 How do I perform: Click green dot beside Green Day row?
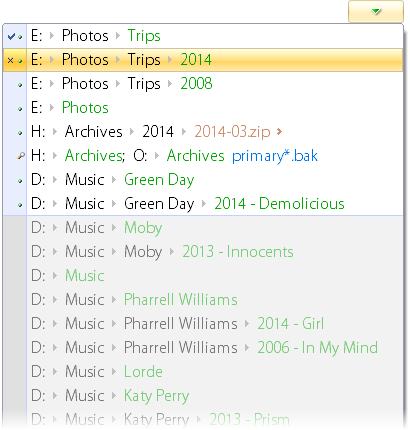(20, 181)
